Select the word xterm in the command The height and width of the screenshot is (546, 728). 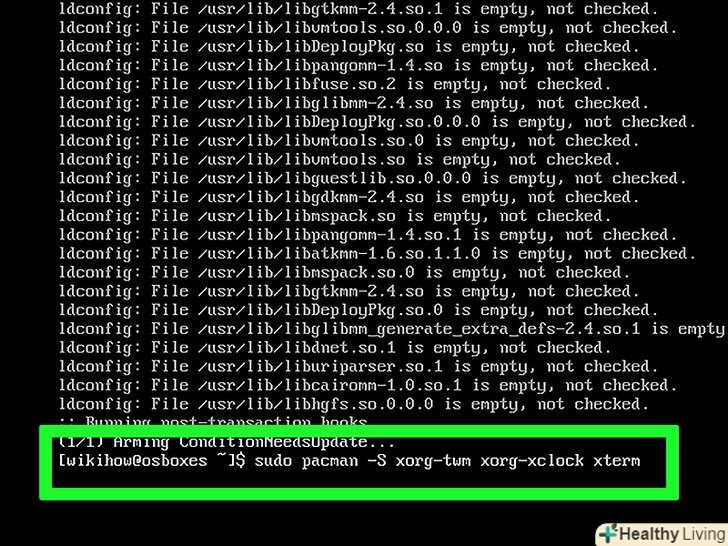[617, 461]
